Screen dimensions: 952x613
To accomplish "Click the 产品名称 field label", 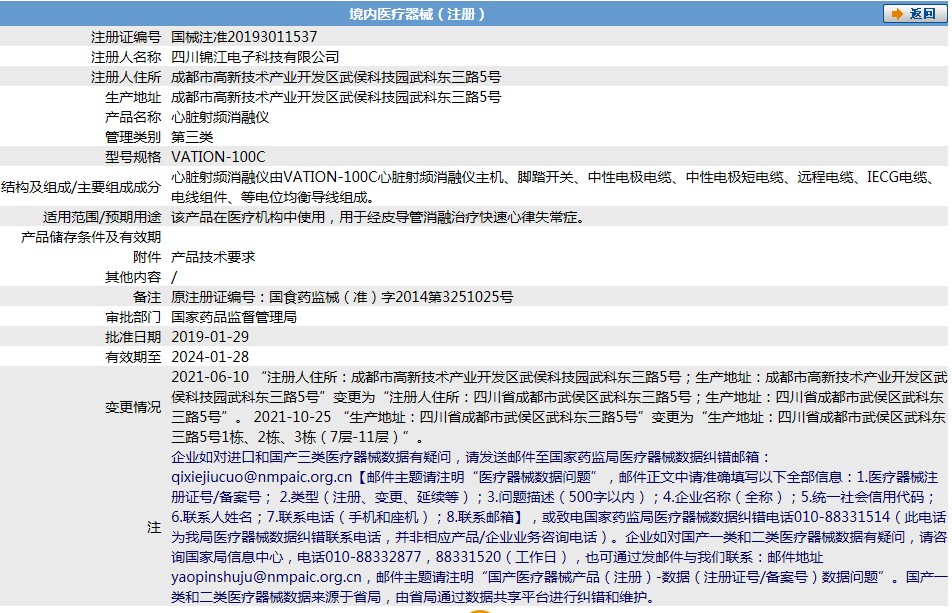I will click(133, 117).
